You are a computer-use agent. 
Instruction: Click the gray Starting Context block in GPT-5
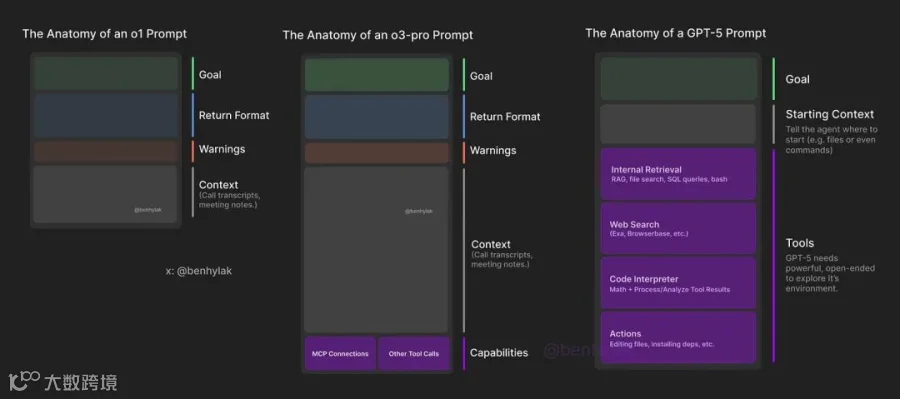678,124
